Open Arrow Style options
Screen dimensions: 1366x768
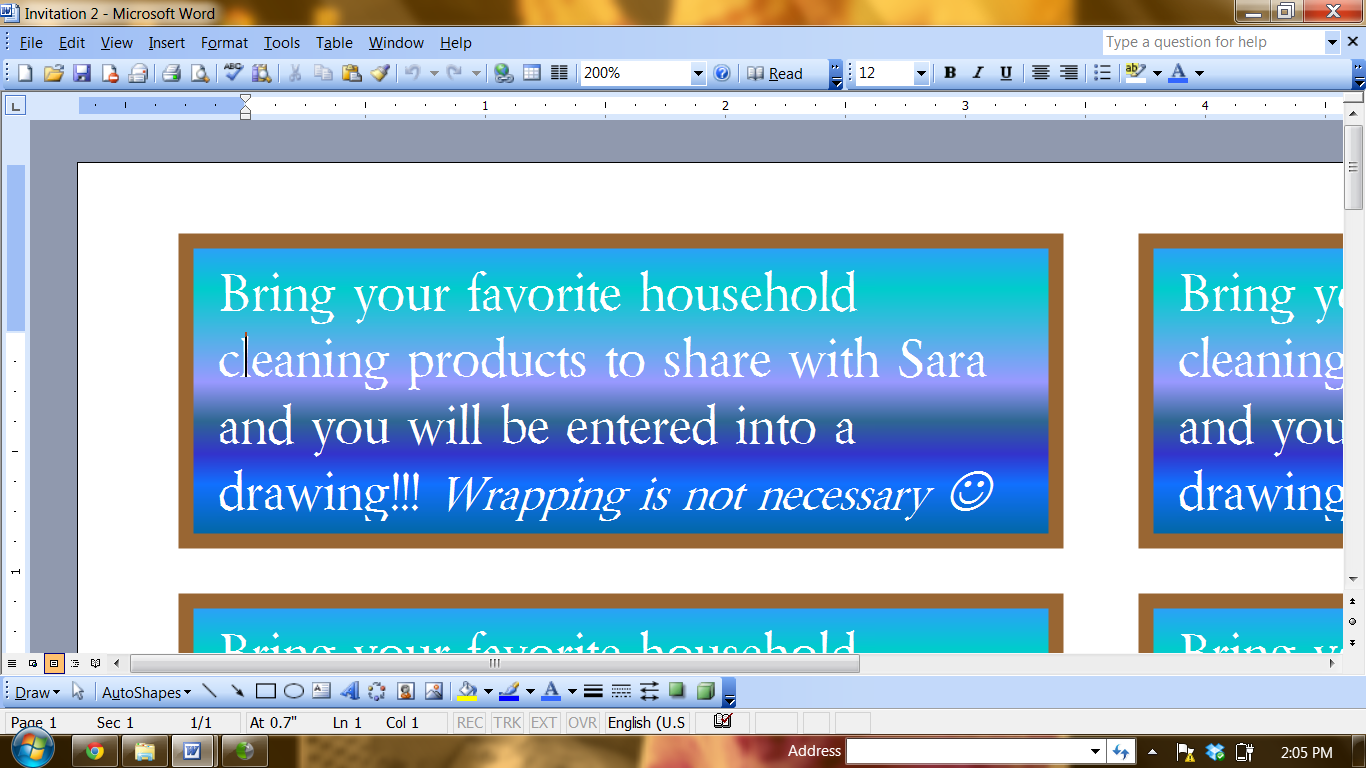pos(649,691)
